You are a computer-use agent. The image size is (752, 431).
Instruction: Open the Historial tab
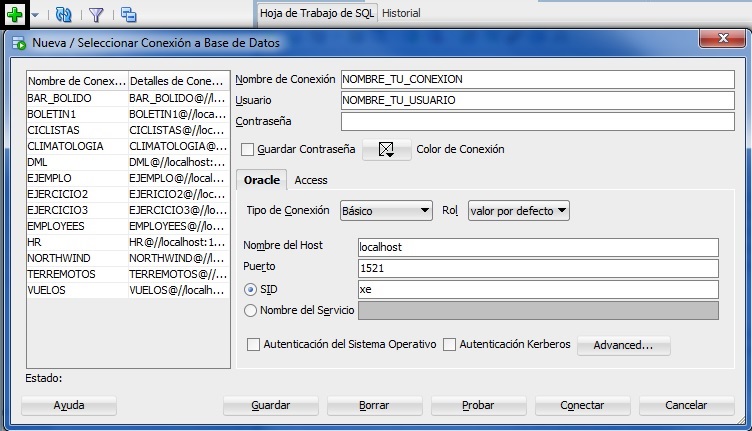(400, 14)
